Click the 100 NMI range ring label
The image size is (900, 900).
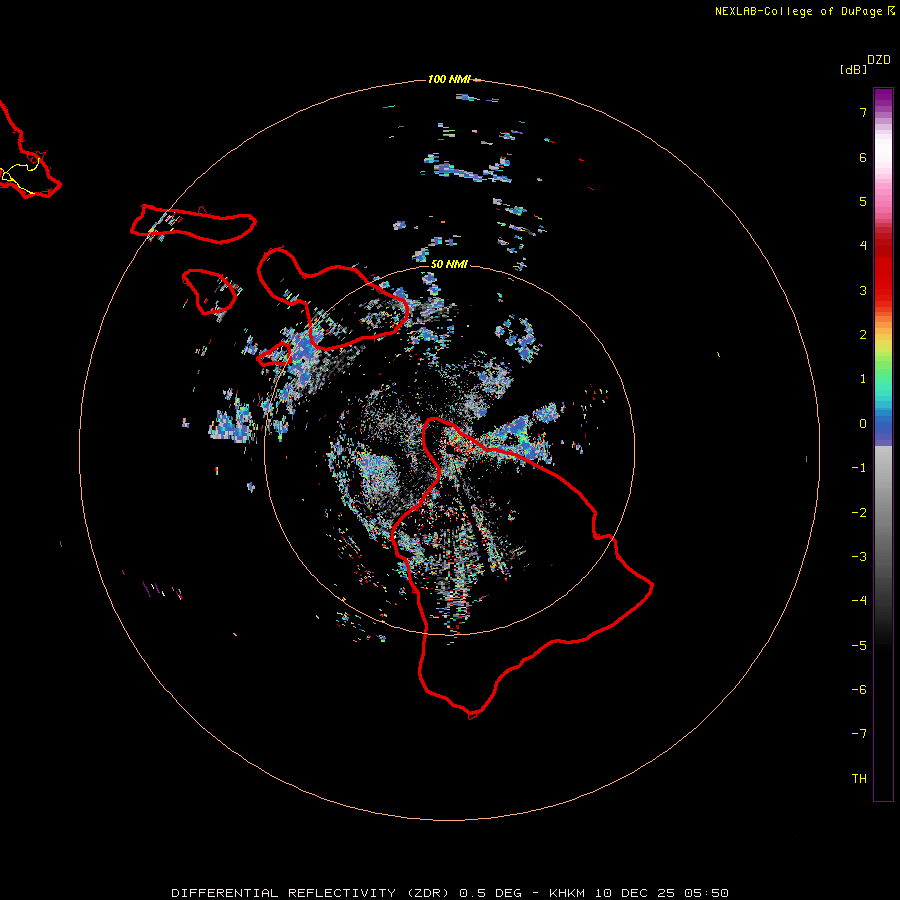pyautogui.click(x=449, y=79)
